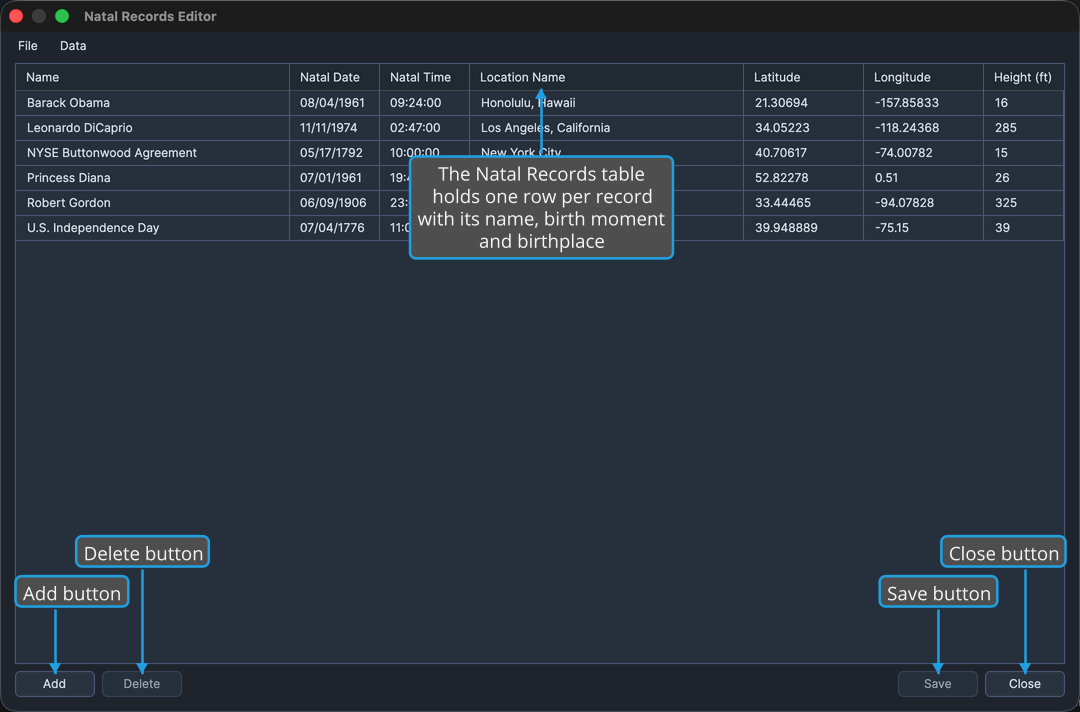This screenshot has height=712, width=1080.
Task: Click the Honolulu, Hawaii location cell
Action: pos(606,103)
